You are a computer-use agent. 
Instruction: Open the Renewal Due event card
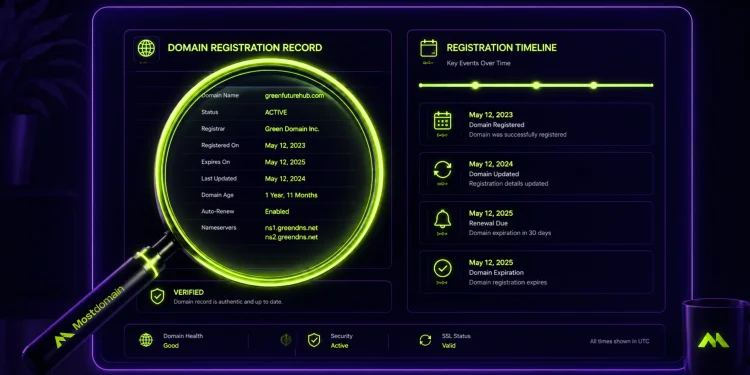click(536, 223)
